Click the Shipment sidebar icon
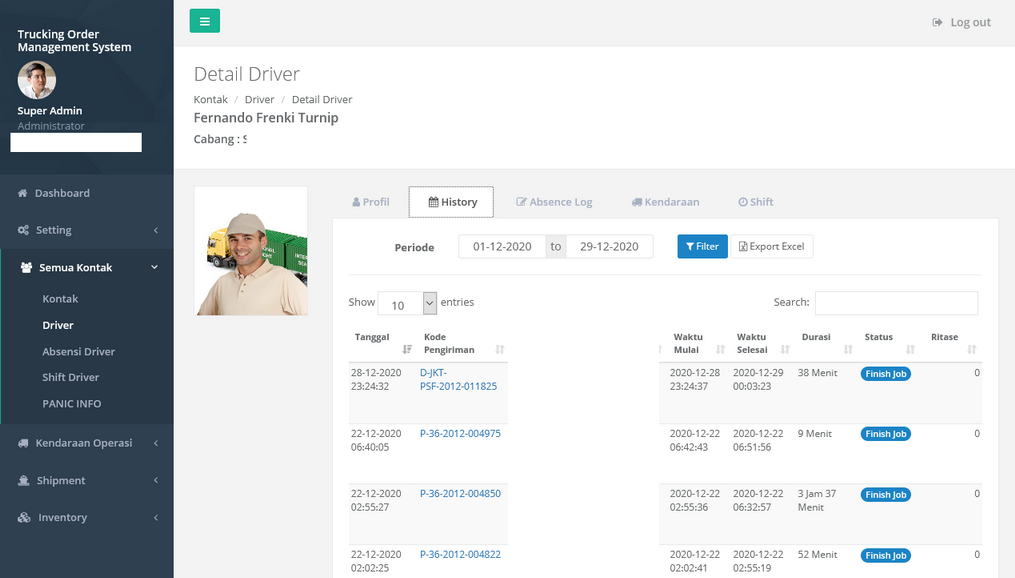Viewport: 1015px width, 578px height. pos(24,480)
